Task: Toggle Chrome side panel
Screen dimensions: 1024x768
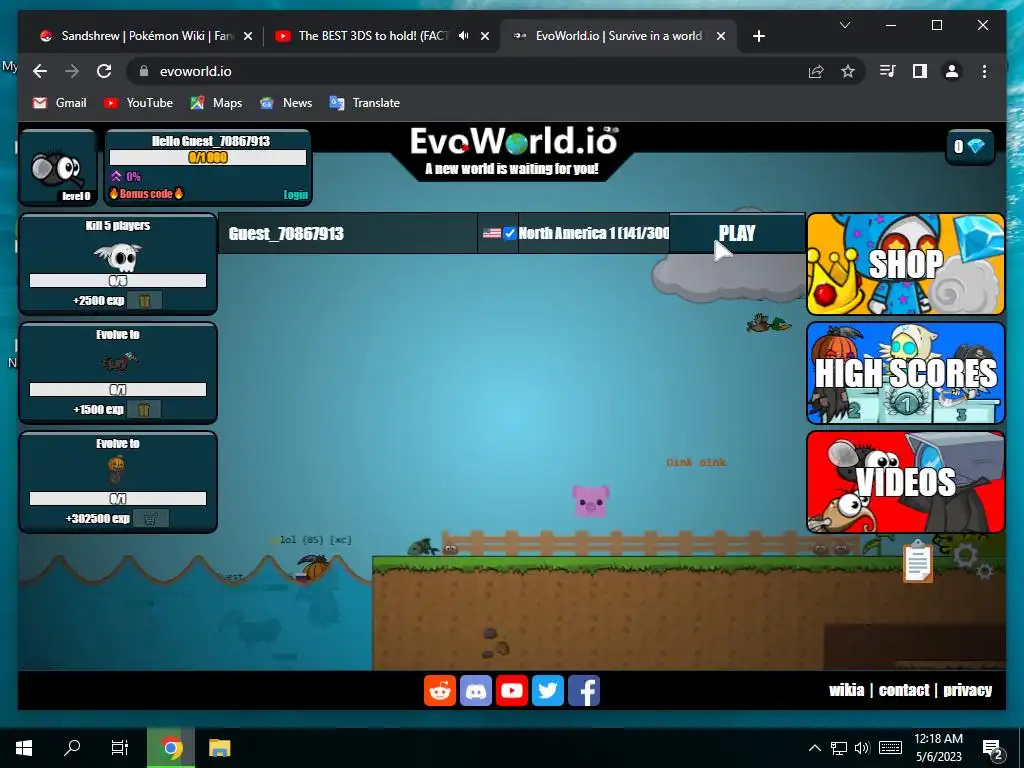Action: 920,71
